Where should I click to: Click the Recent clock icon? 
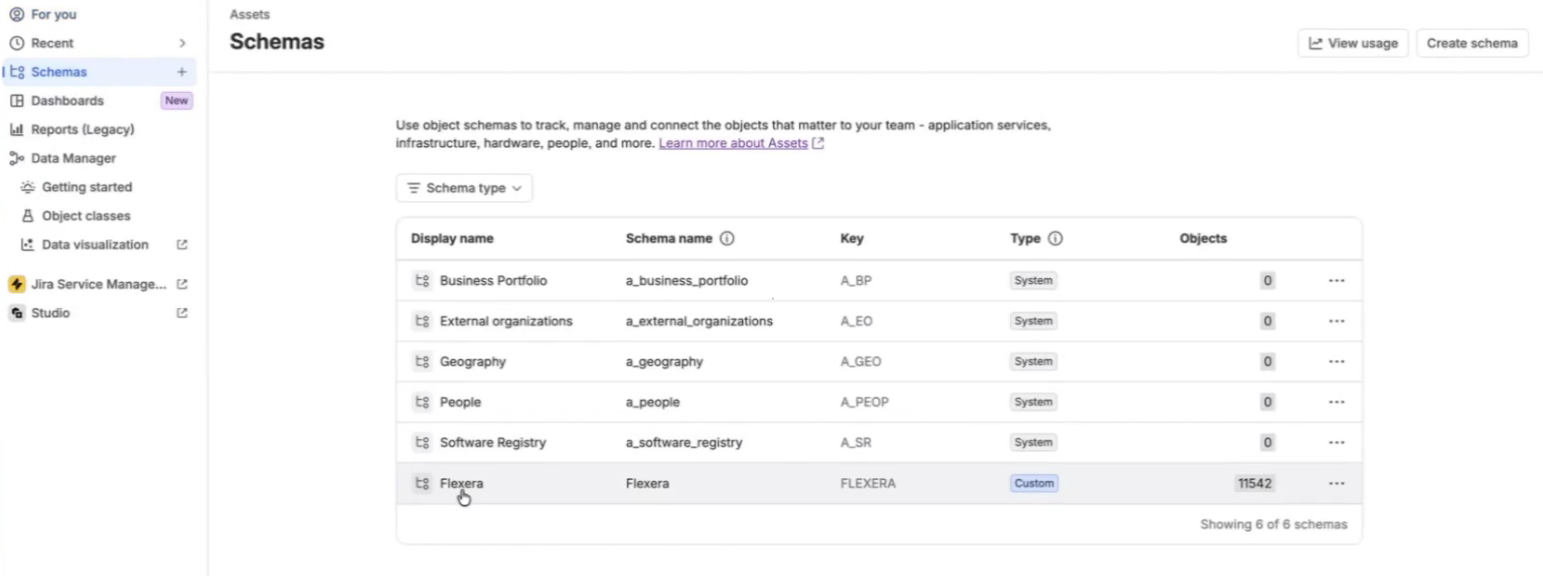coord(16,43)
